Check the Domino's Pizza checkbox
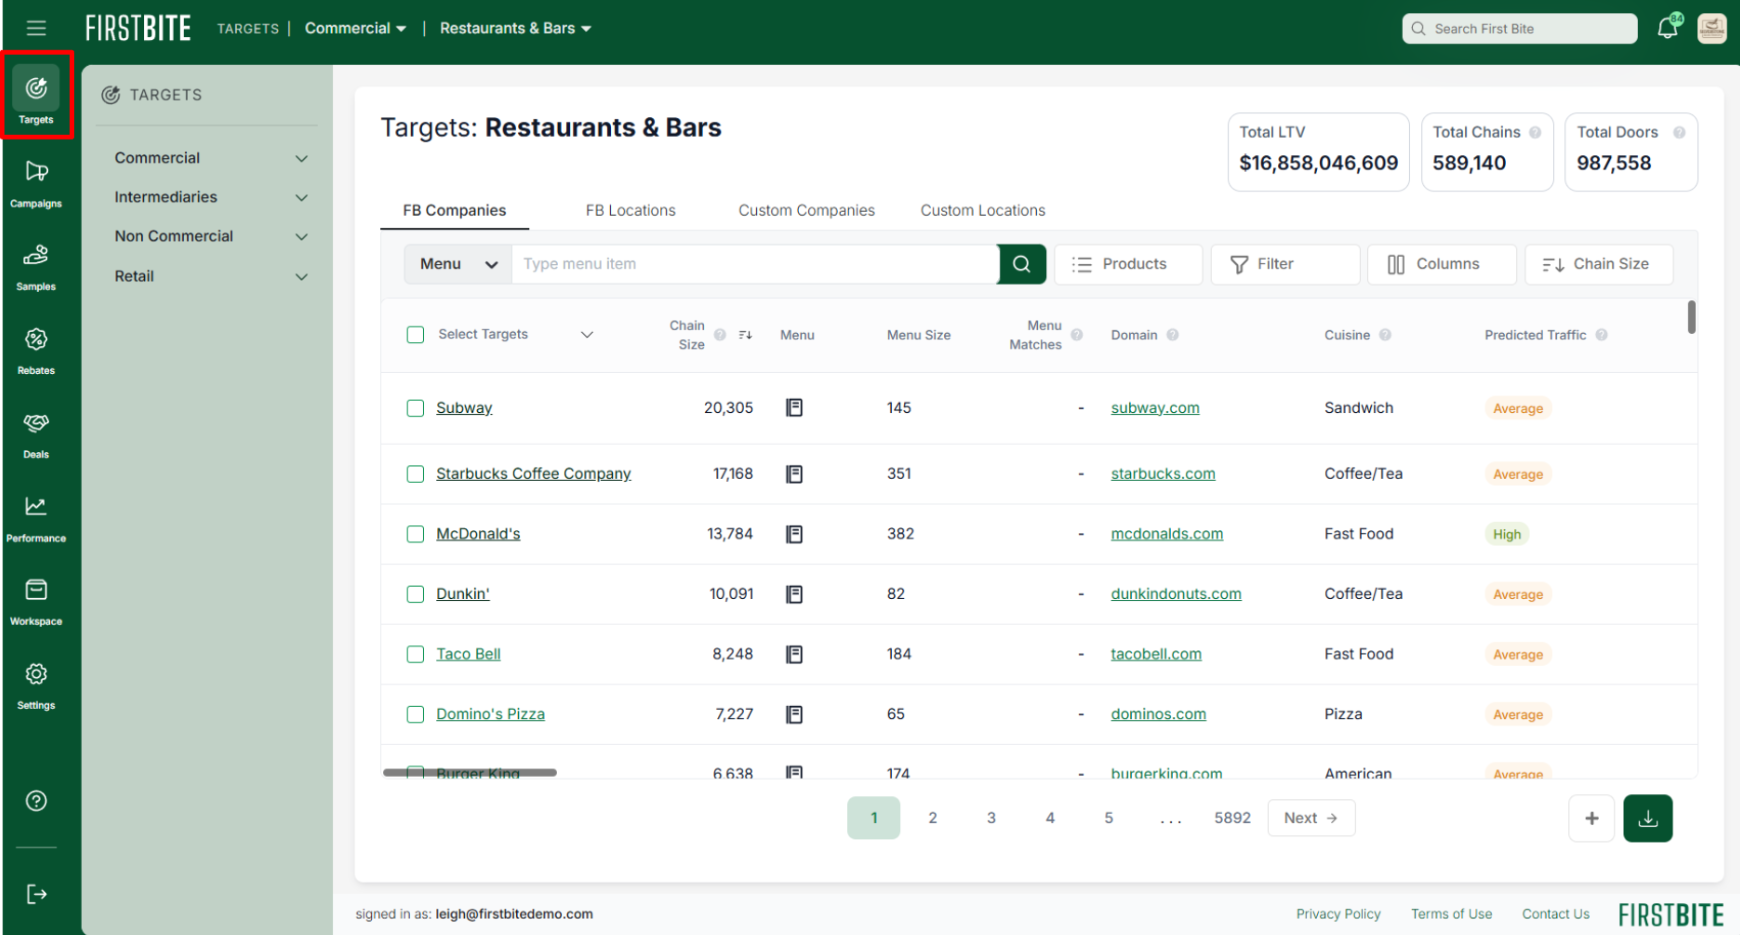This screenshot has height=935, width=1740. coord(415,714)
